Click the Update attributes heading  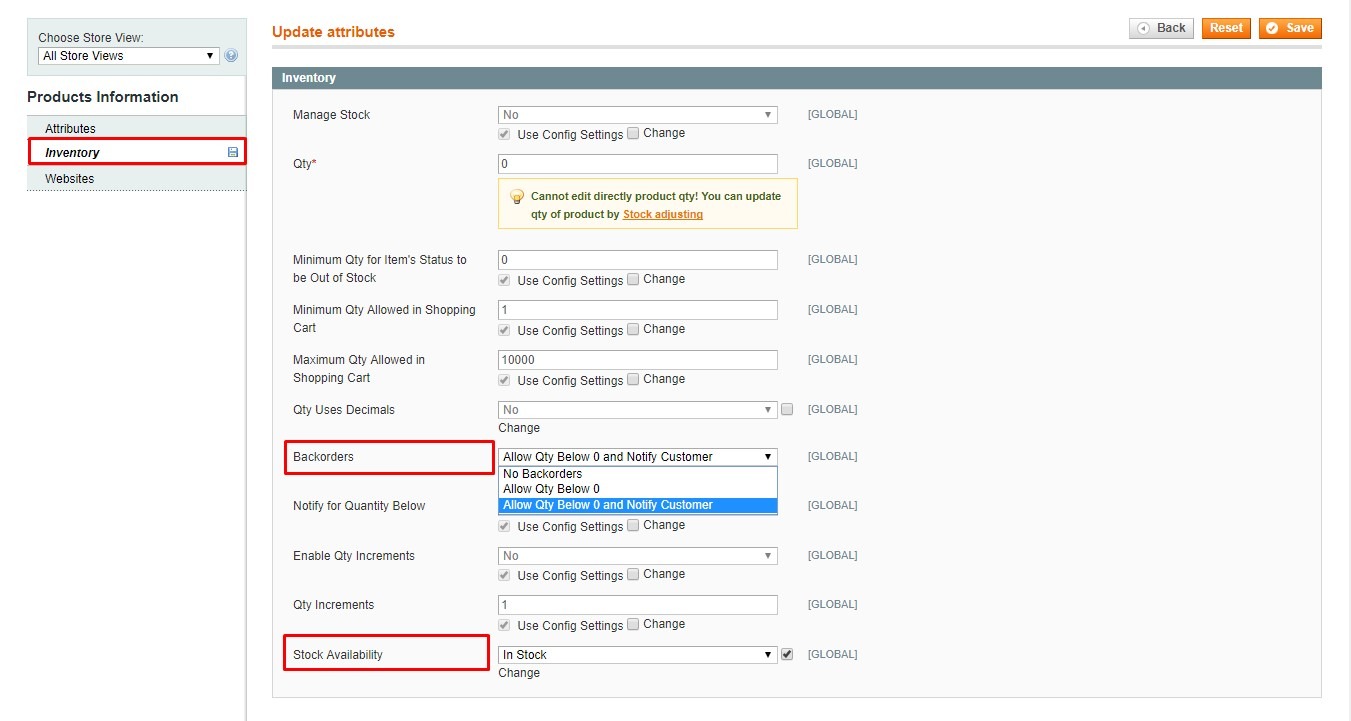[x=333, y=32]
